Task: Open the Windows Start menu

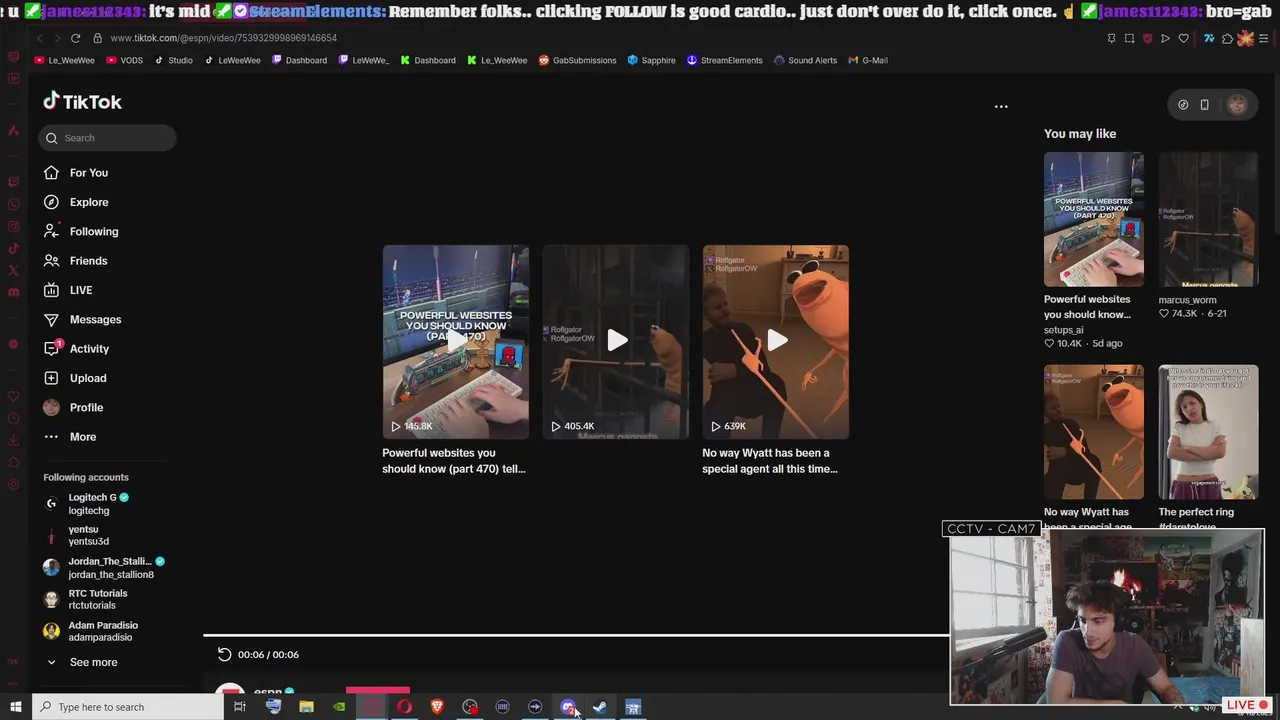Action: (15, 707)
